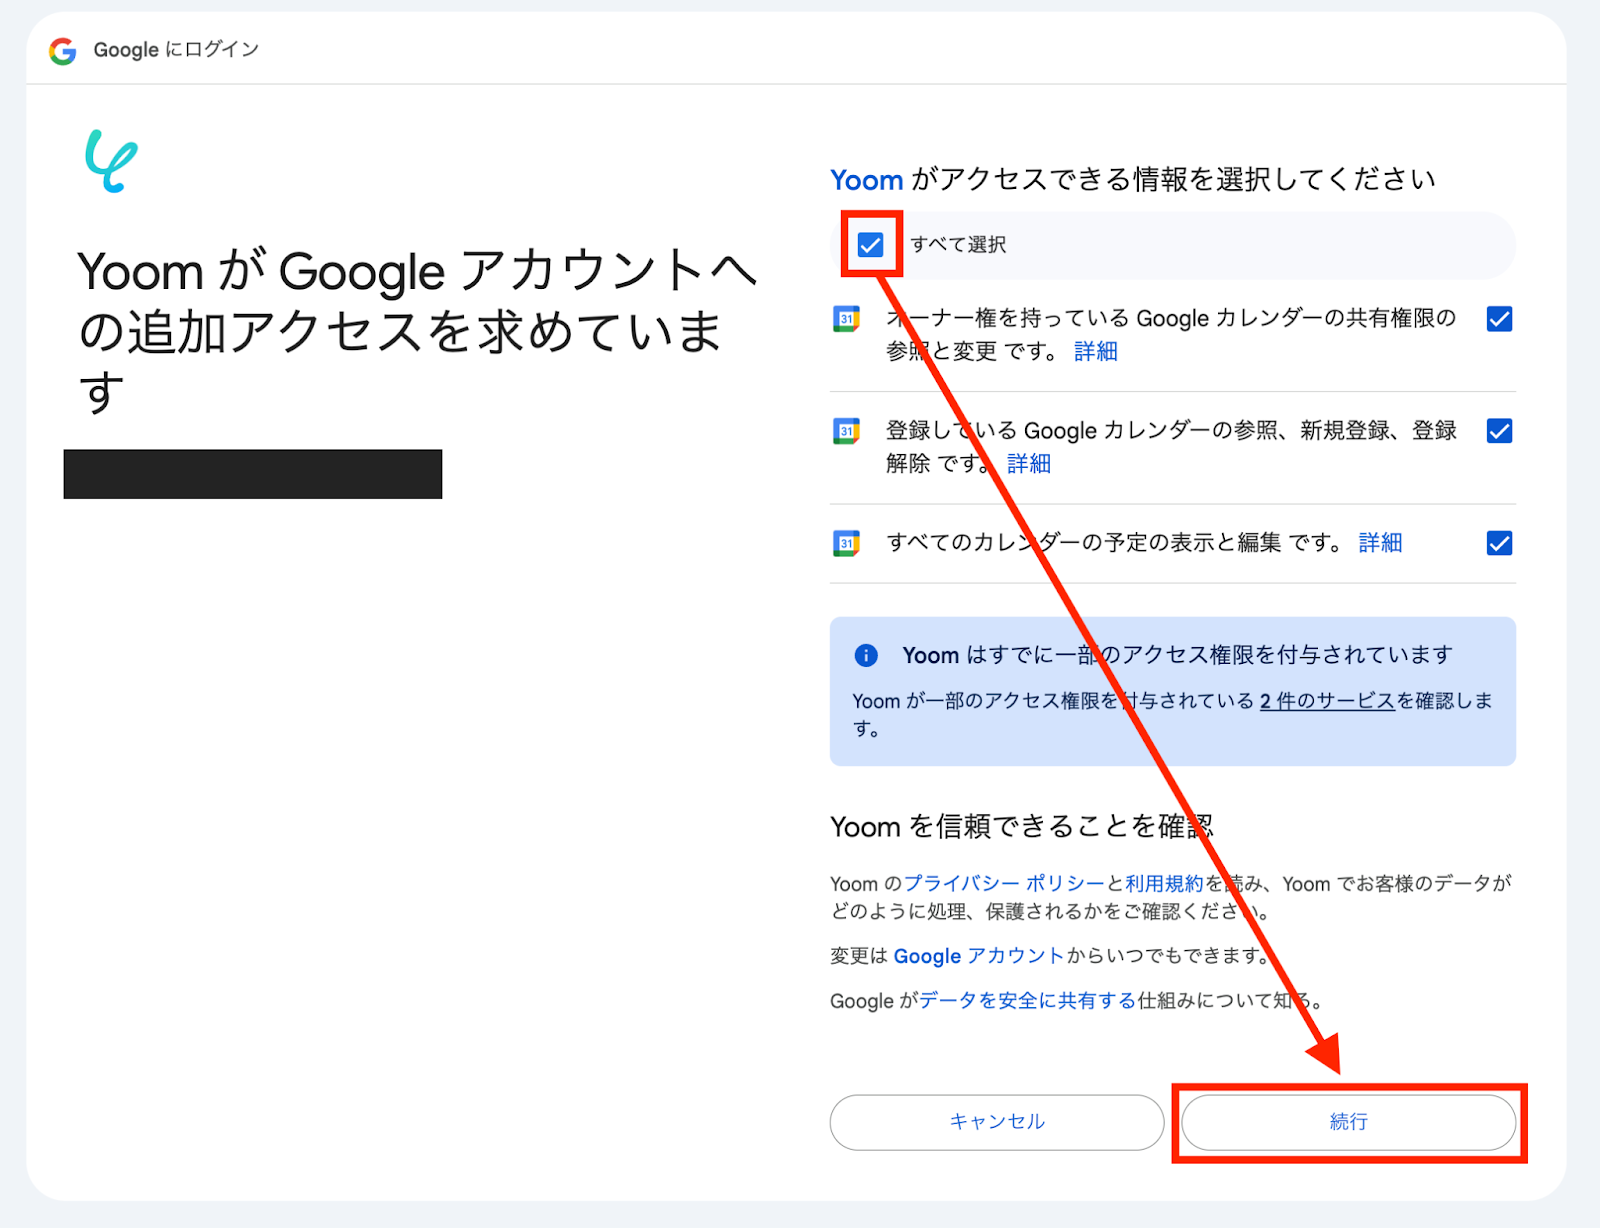Open the データを安全に共有する link
This screenshot has height=1228, width=1600.
(1027, 1001)
